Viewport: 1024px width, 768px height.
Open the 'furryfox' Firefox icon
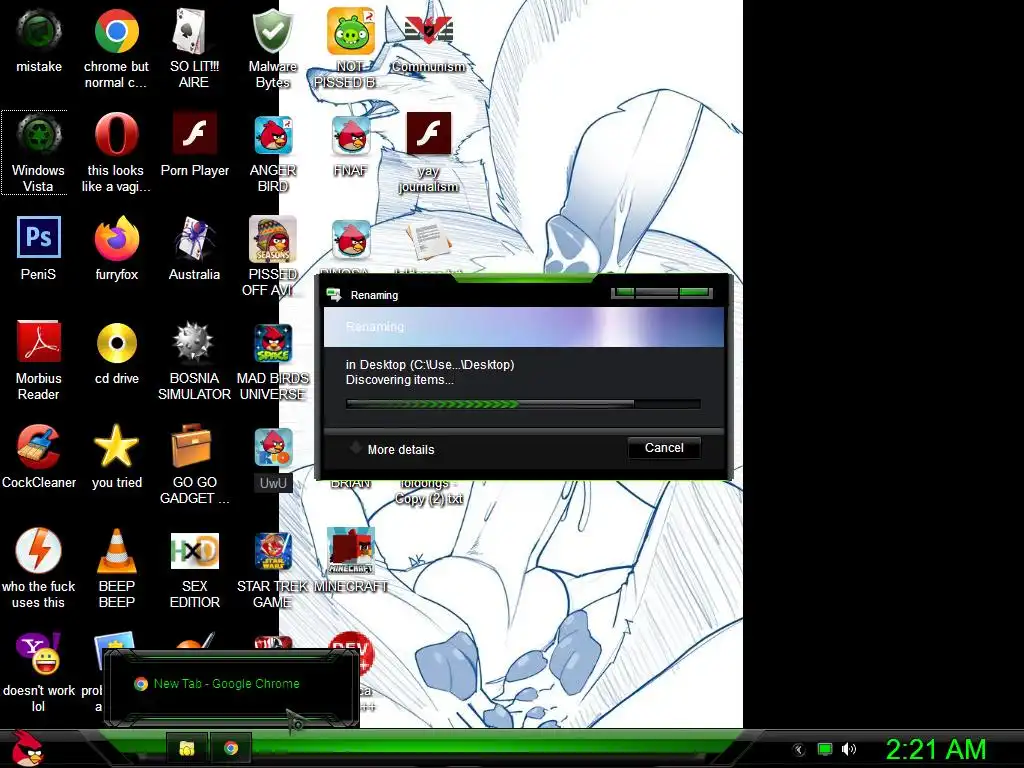click(116, 239)
